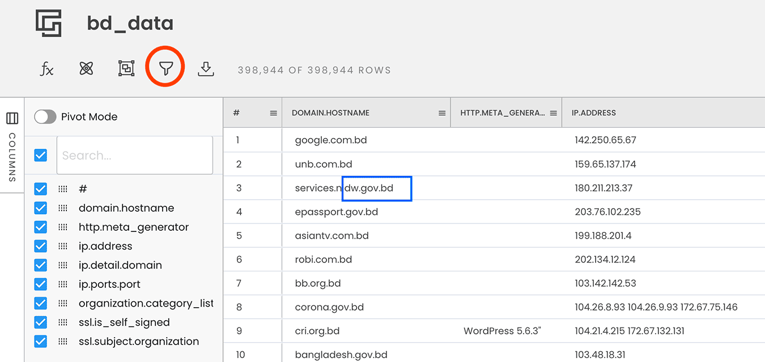Screen dimensions: 765x362
Task: Sort by the DOMAIN.HOSTNAME column header
Action: point(330,113)
